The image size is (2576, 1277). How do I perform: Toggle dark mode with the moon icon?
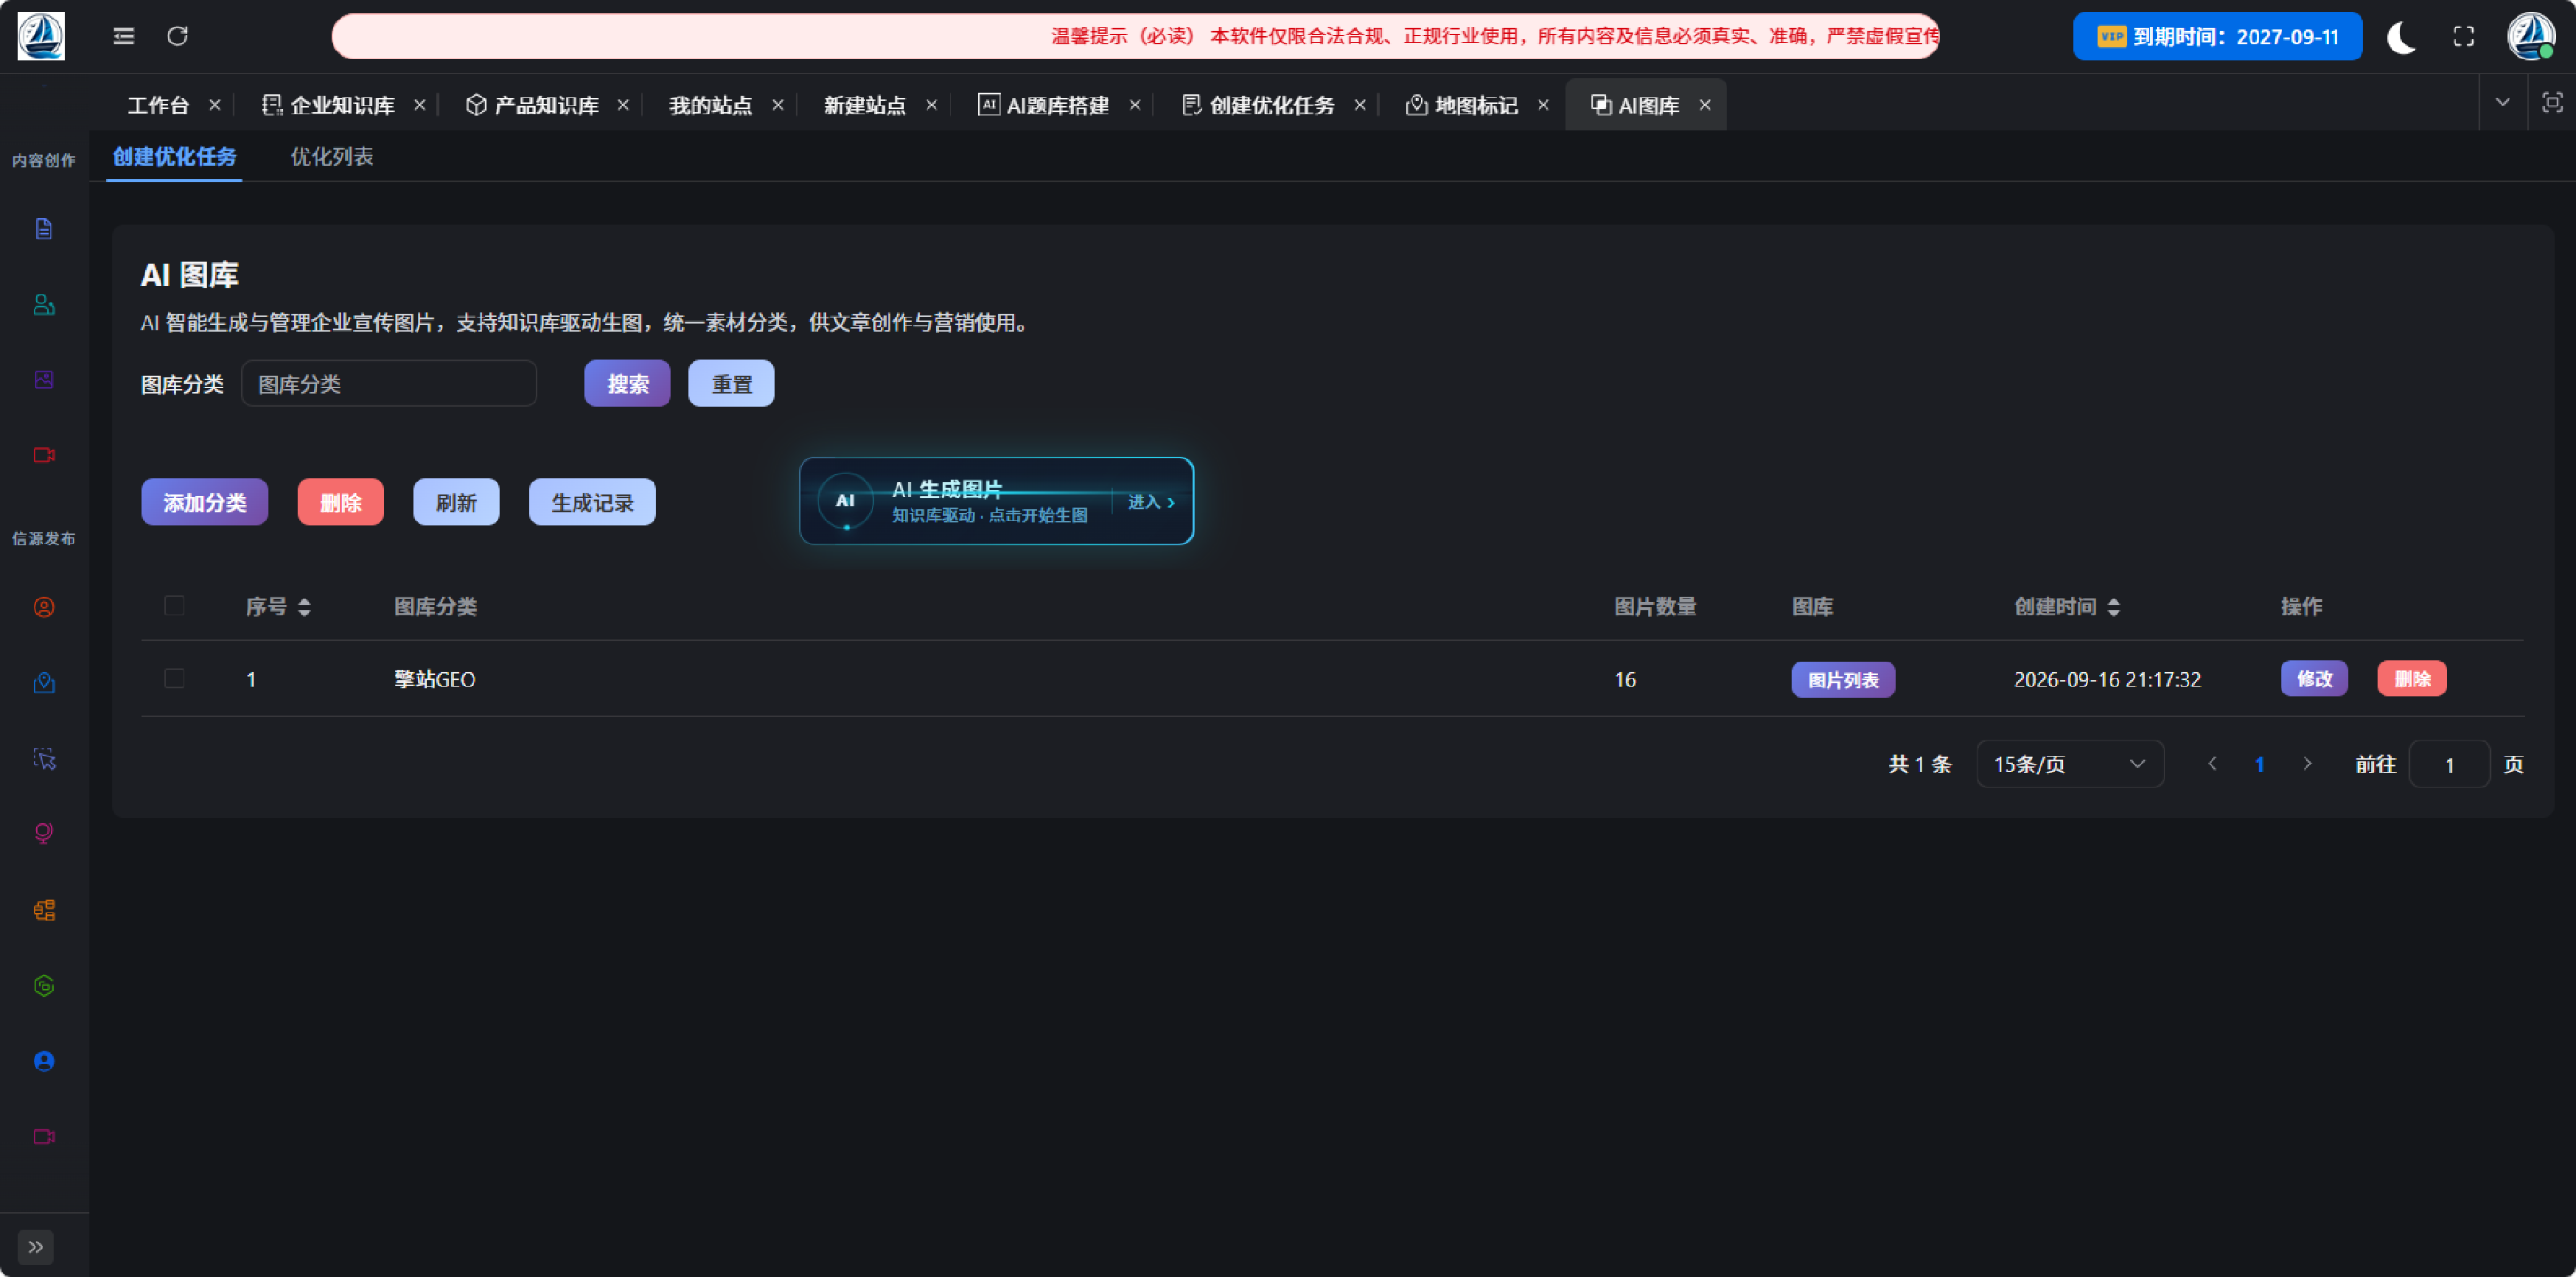[x=2401, y=37]
